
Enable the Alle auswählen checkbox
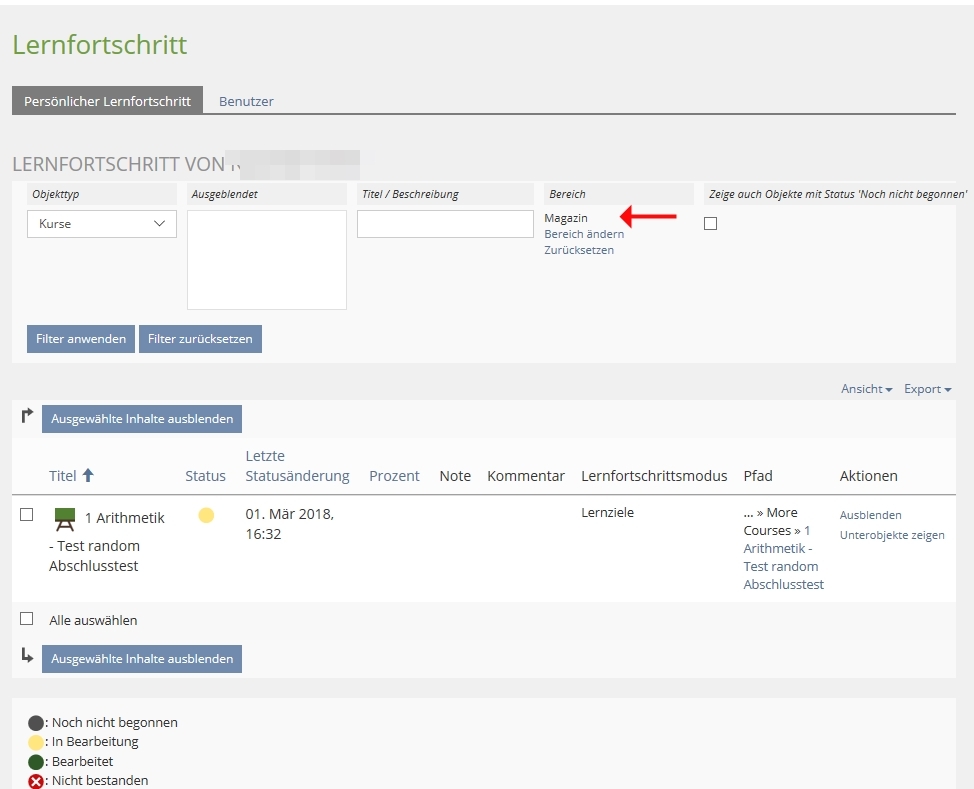27,619
